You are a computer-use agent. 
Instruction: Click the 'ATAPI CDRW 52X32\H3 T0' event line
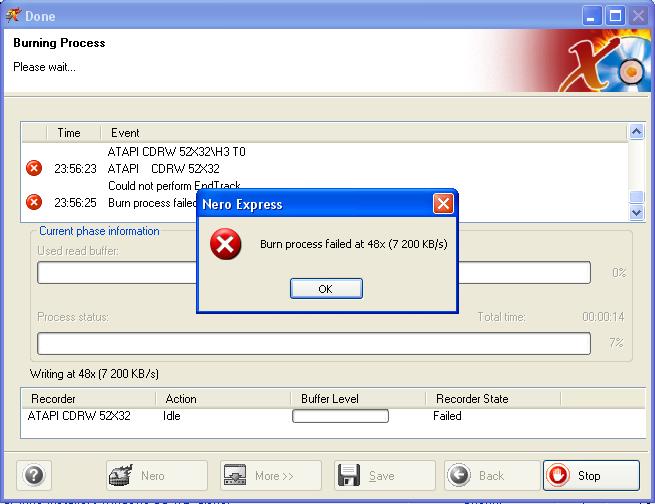pos(177,152)
